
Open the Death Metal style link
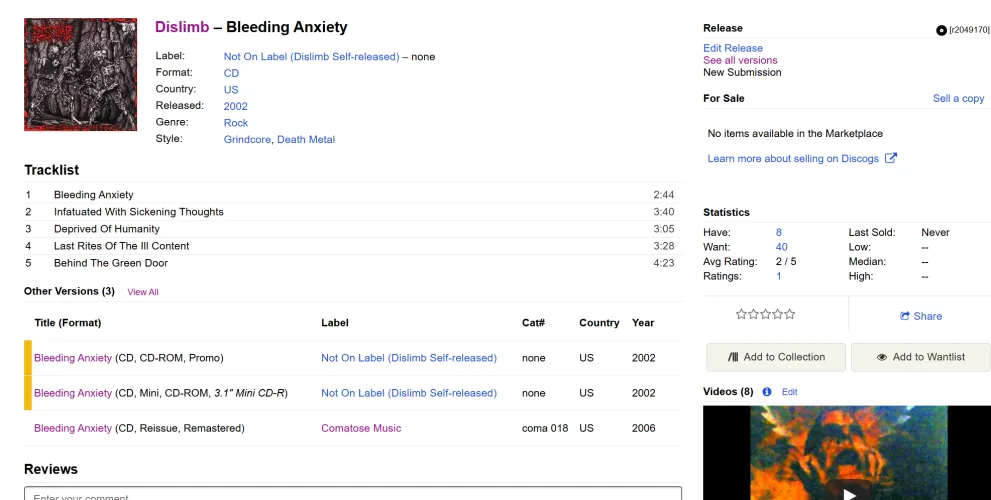point(306,139)
